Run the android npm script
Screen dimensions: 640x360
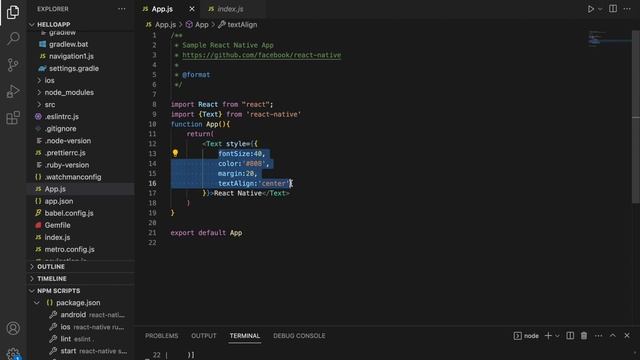pos(81,315)
